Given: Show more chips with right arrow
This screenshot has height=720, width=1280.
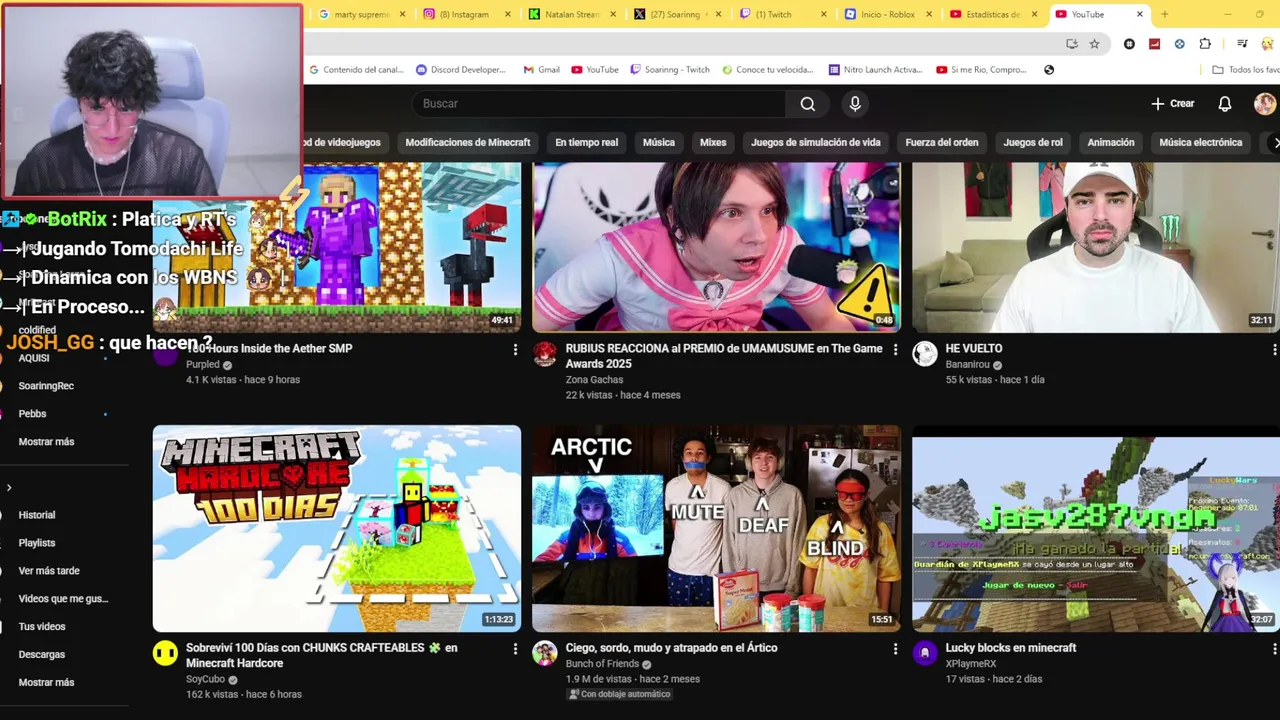Looking at the screenshot, I should point(1275,143).
